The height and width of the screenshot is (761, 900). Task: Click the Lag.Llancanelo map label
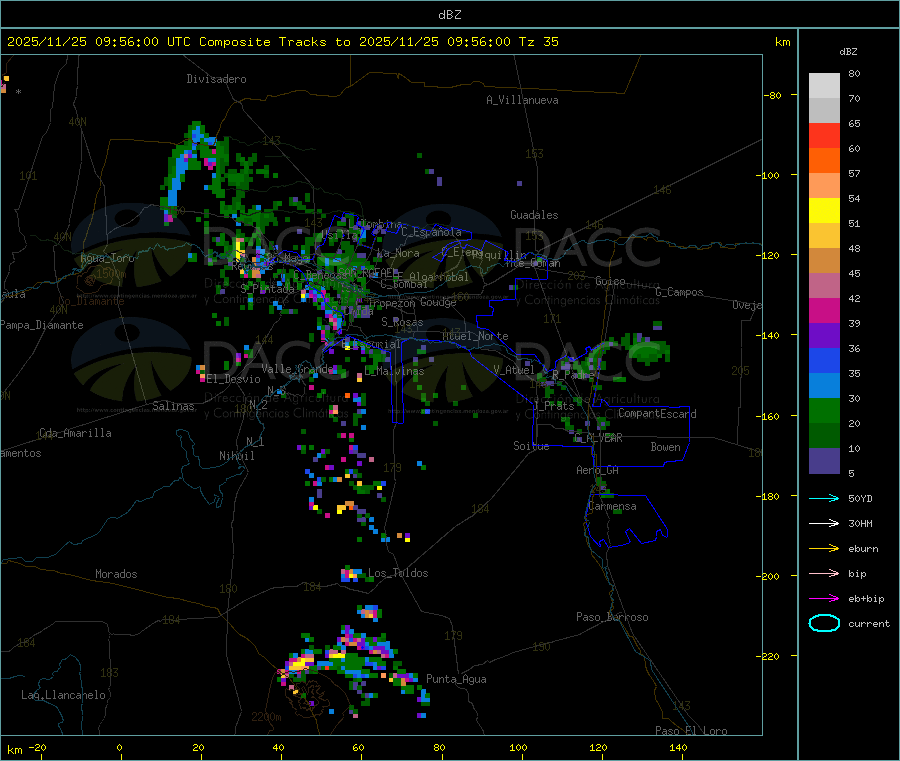pyautogui.click(x=63, y=695)
